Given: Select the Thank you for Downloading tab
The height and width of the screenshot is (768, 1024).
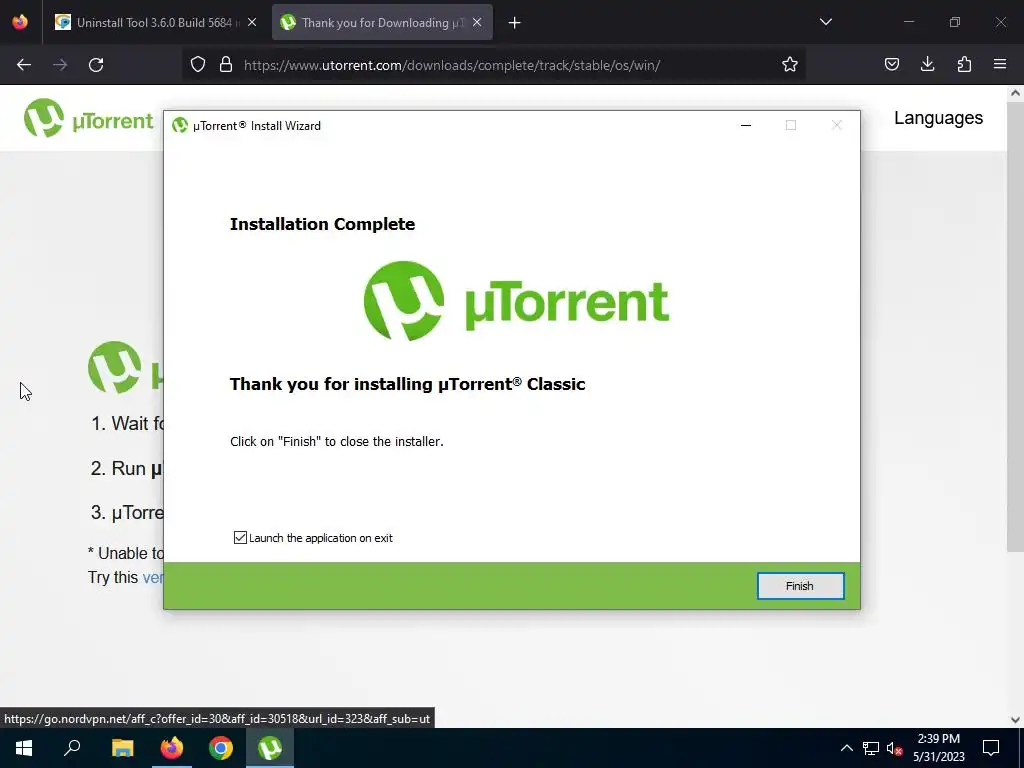Looking at the screenshot, I should (x=382, y=23).
